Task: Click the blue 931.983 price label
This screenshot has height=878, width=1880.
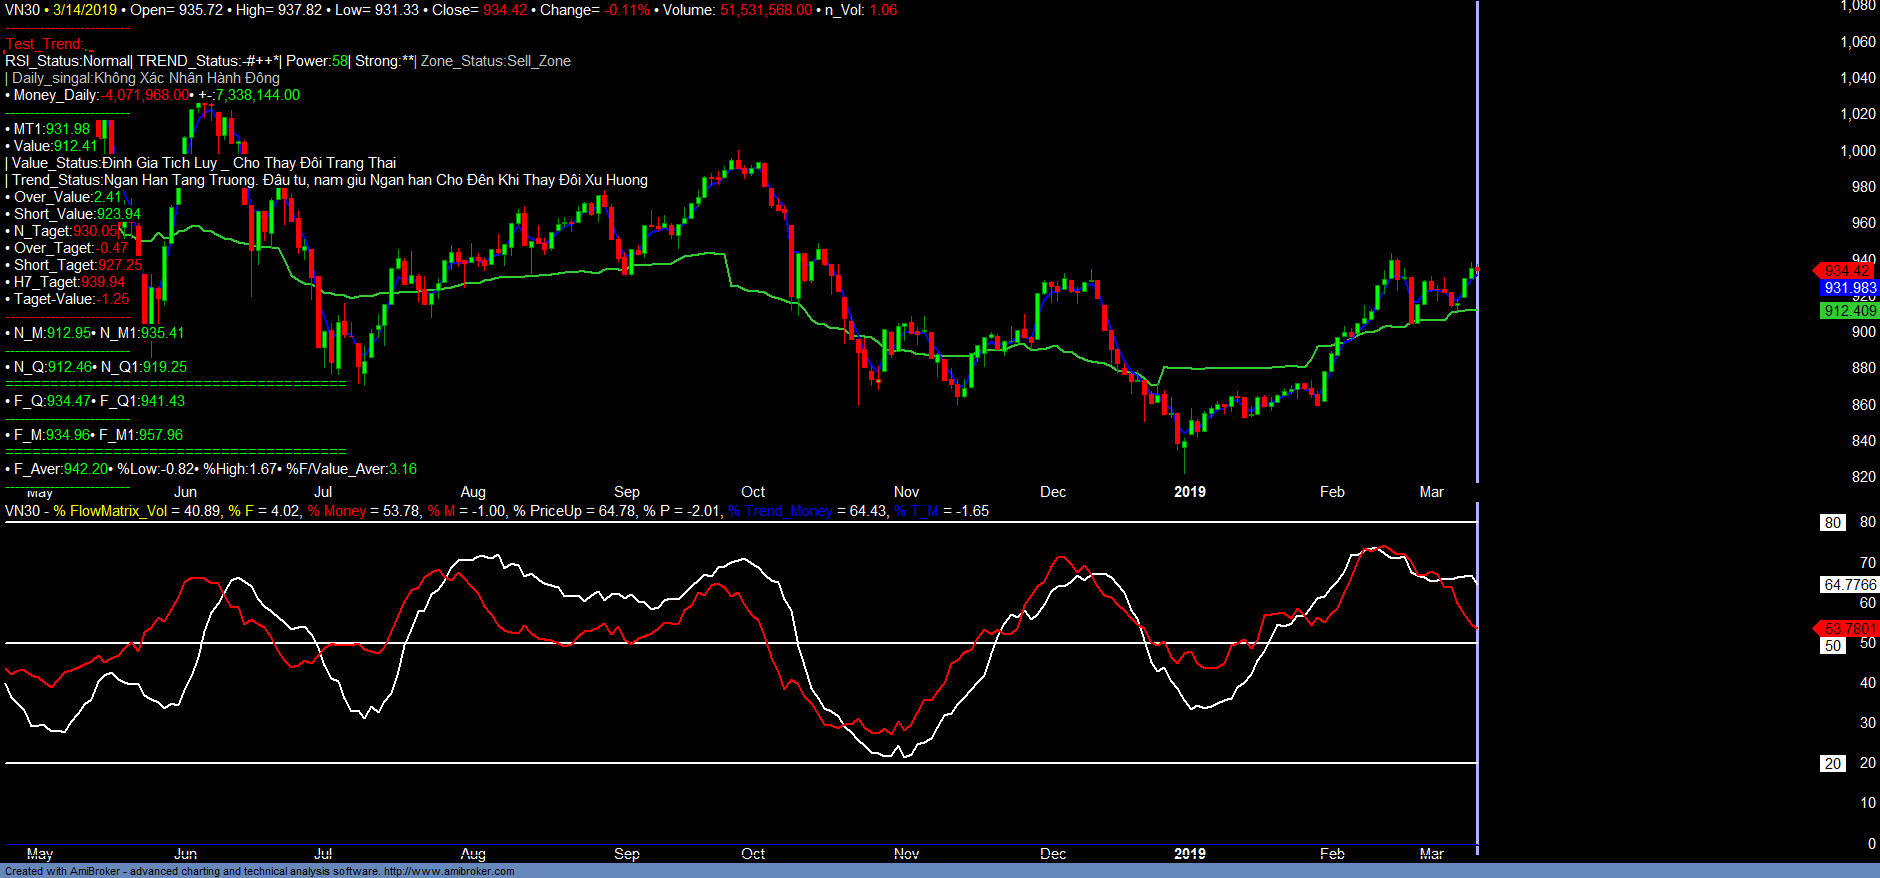Action: click(x=1849, y=288)
